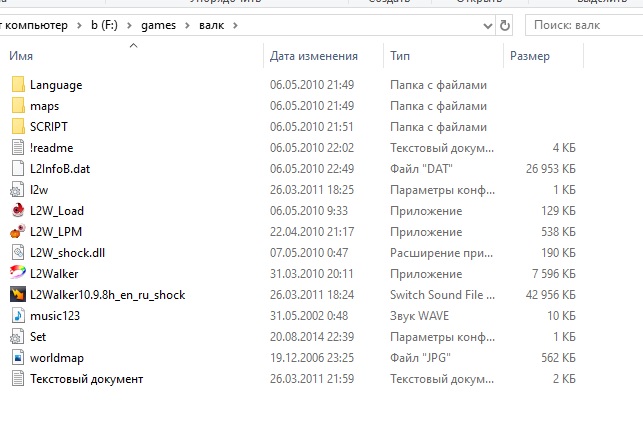The height and width of the screenshot is (423, 643).
Task: Click the L2W_Load application icon
Action: click(x=18, y=210)
